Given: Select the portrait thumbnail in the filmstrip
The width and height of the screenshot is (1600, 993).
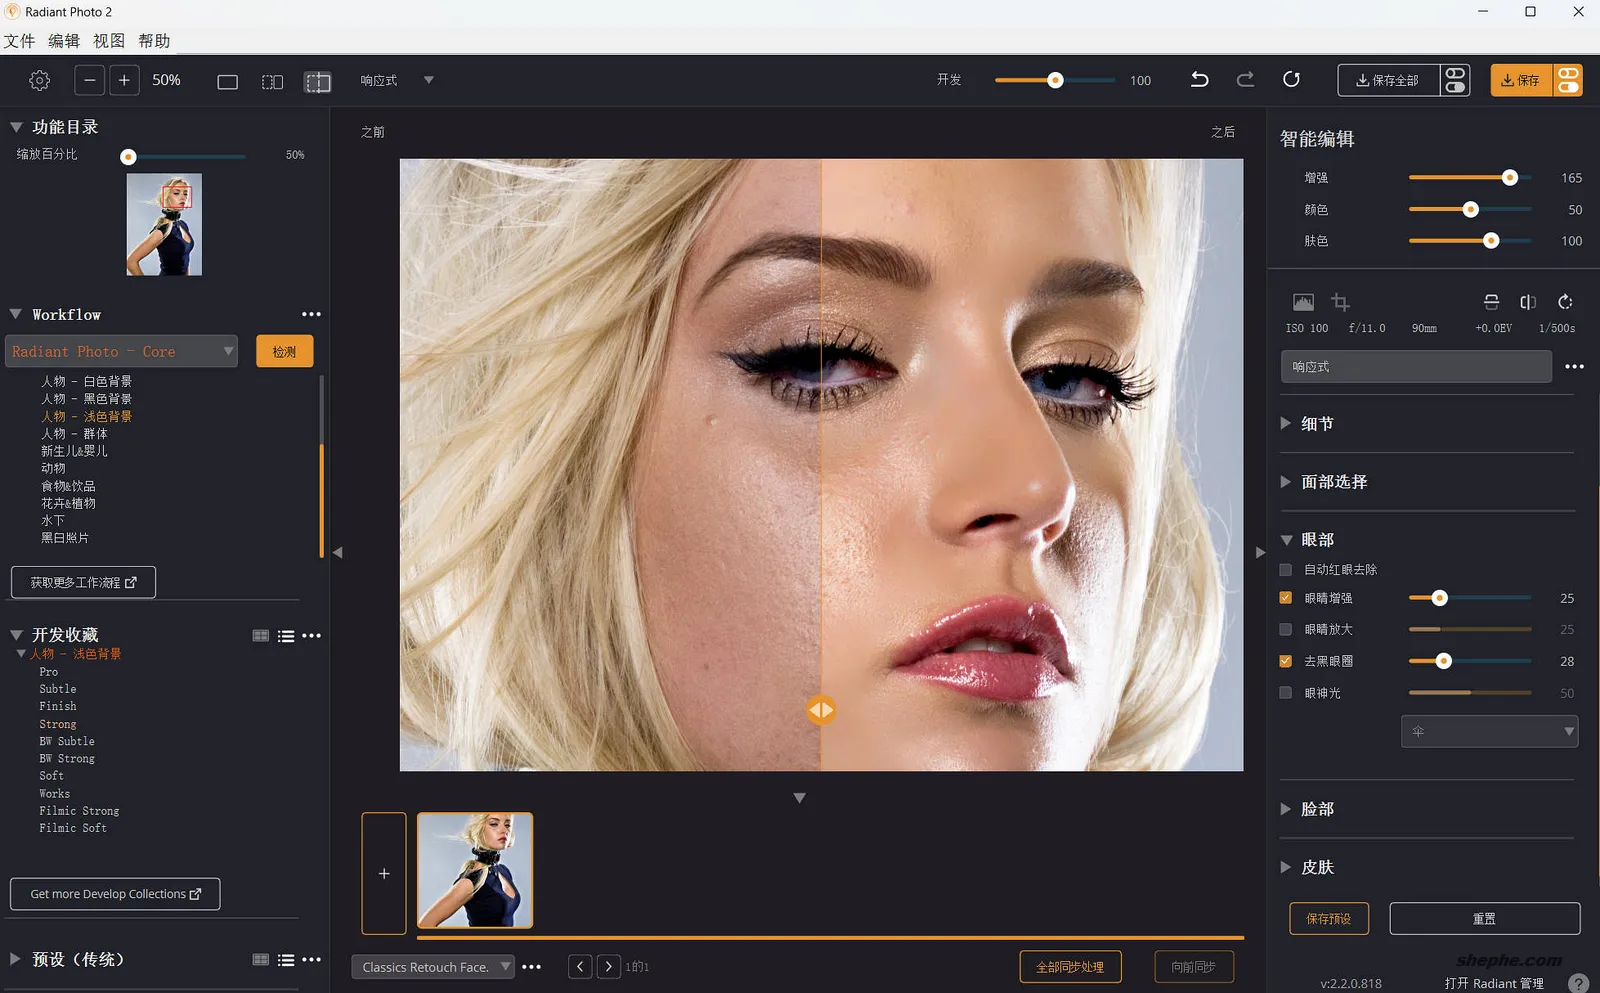Looking at the screenshot, I should [x=475, y=870].
